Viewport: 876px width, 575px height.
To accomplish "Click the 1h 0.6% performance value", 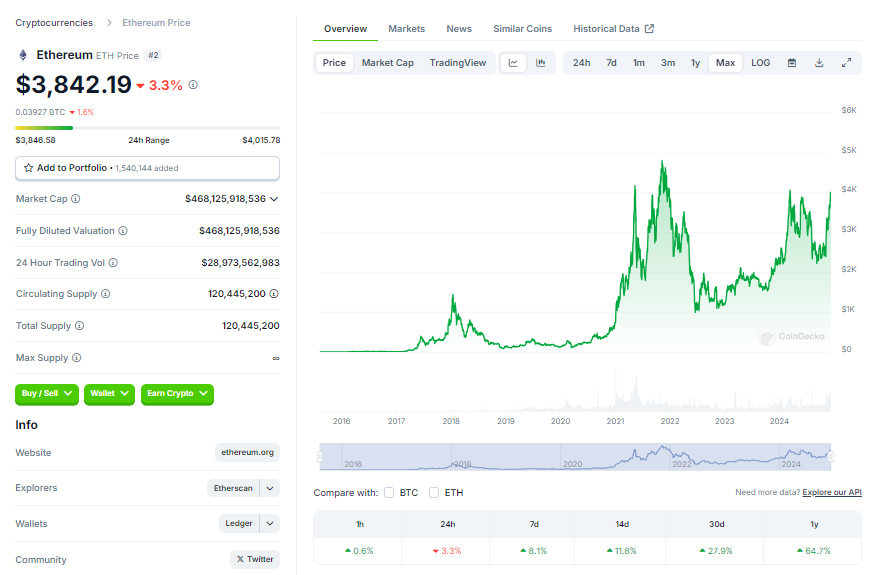I will tap(359, 550).
